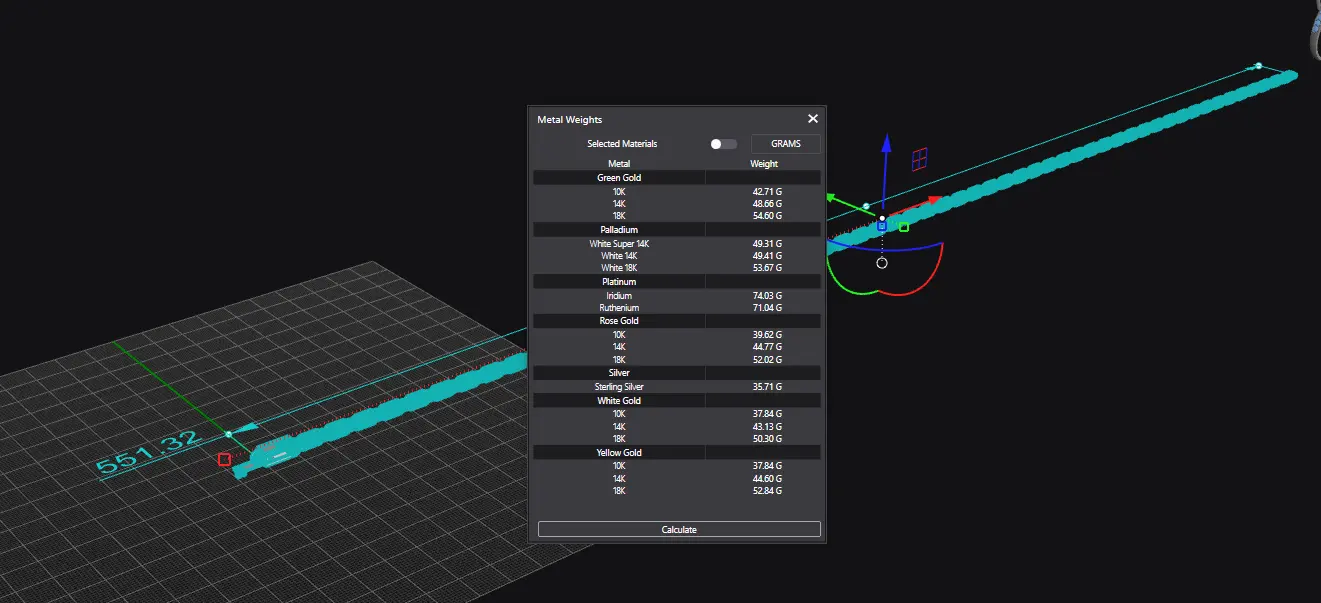Select the Palladium group row
The width and height of the screenshot is (1321, 603).
click(677, 230)
